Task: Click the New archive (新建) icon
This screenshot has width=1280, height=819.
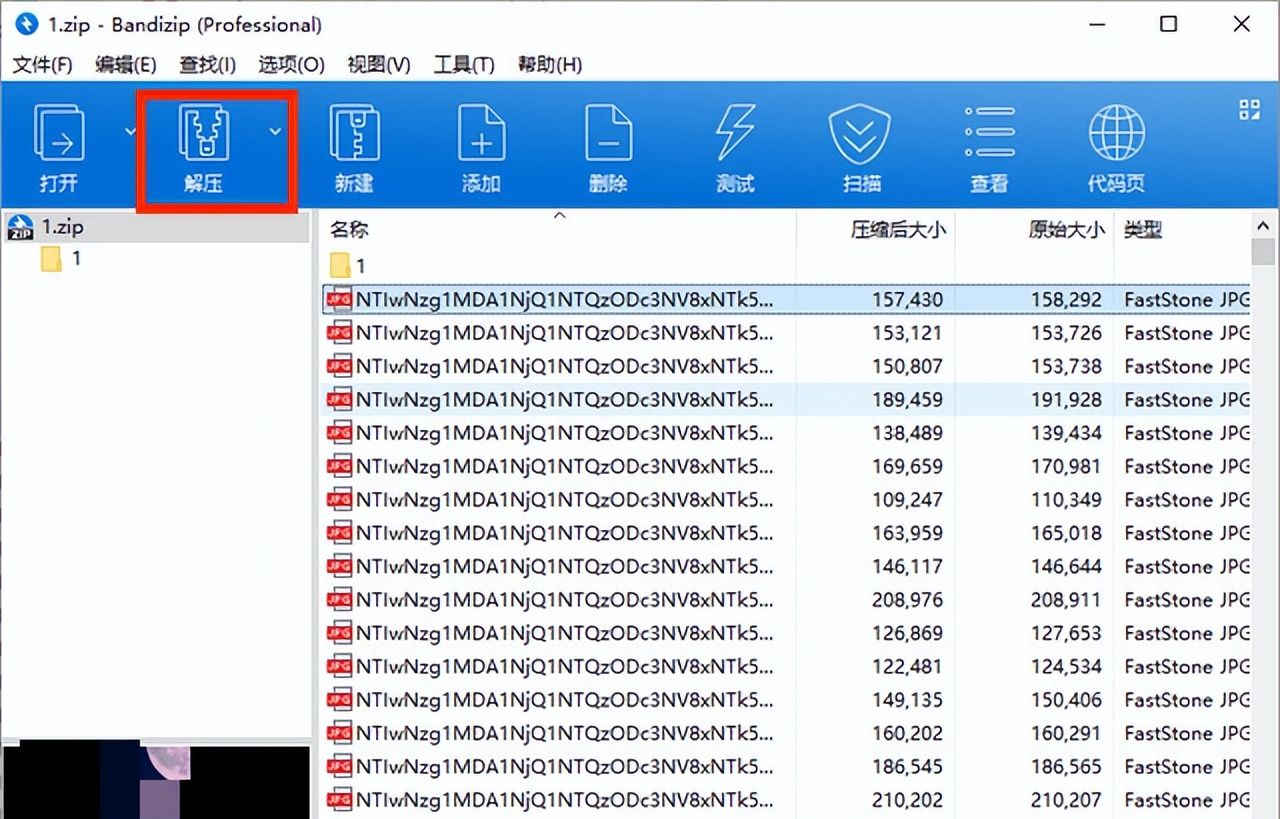Action: tap(354, 134)
